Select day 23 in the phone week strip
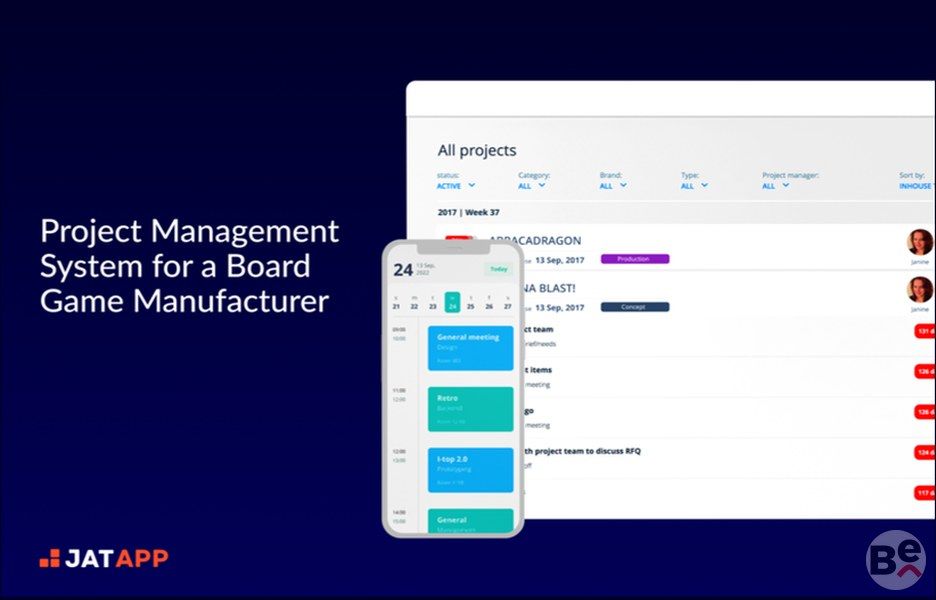Image resolution: width=936 pixels, height=600 pixels. point(433,302)
